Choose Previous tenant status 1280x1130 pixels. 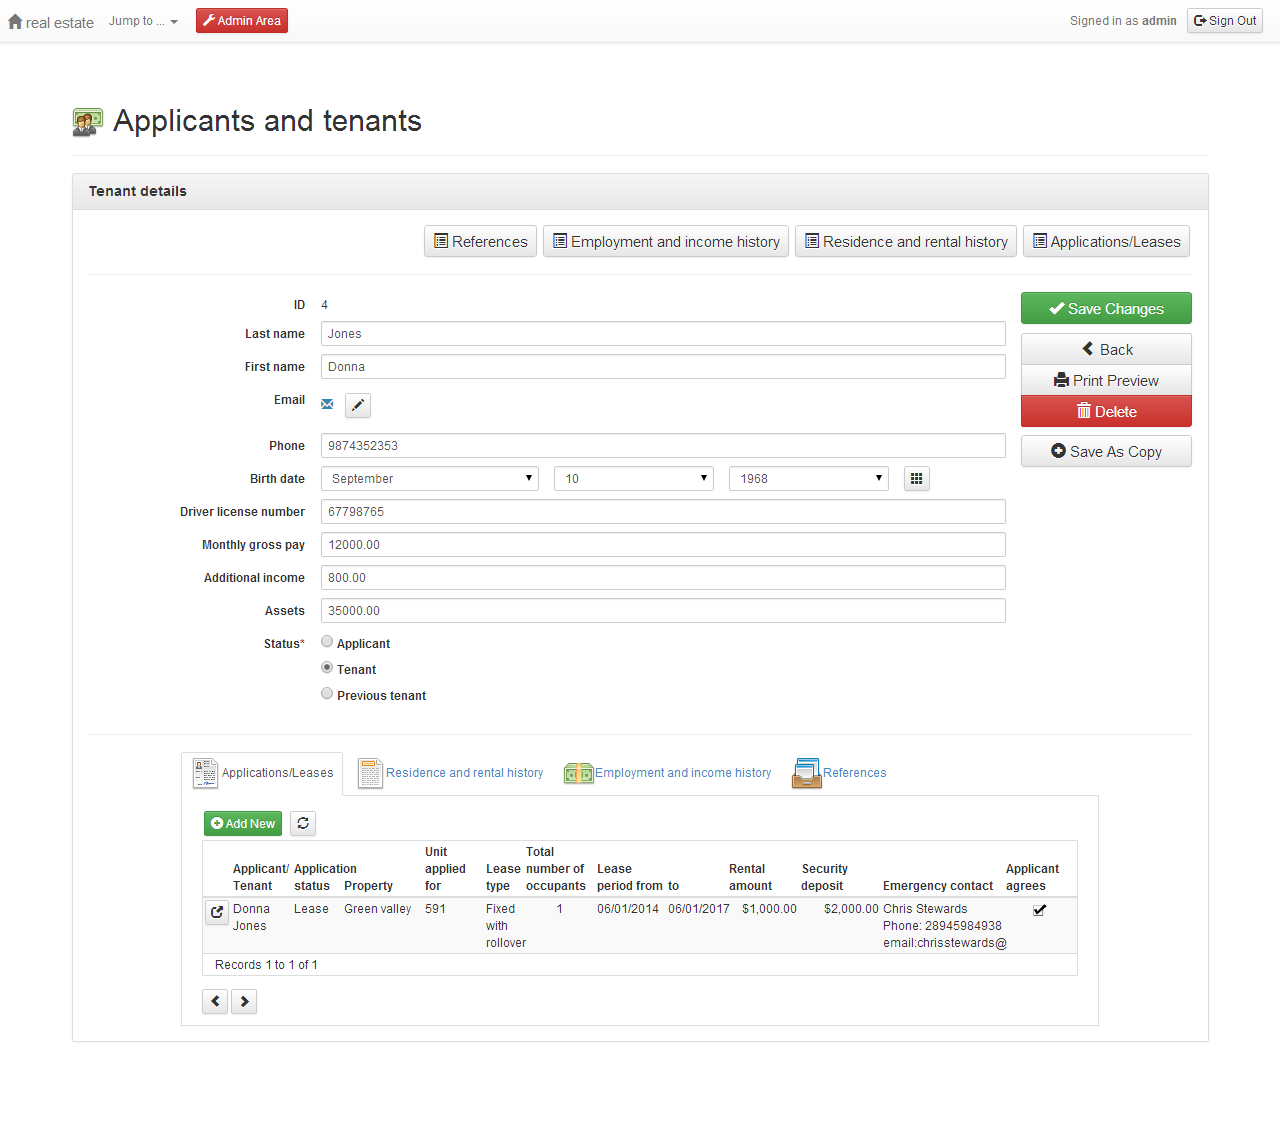[x=327, y=694]
